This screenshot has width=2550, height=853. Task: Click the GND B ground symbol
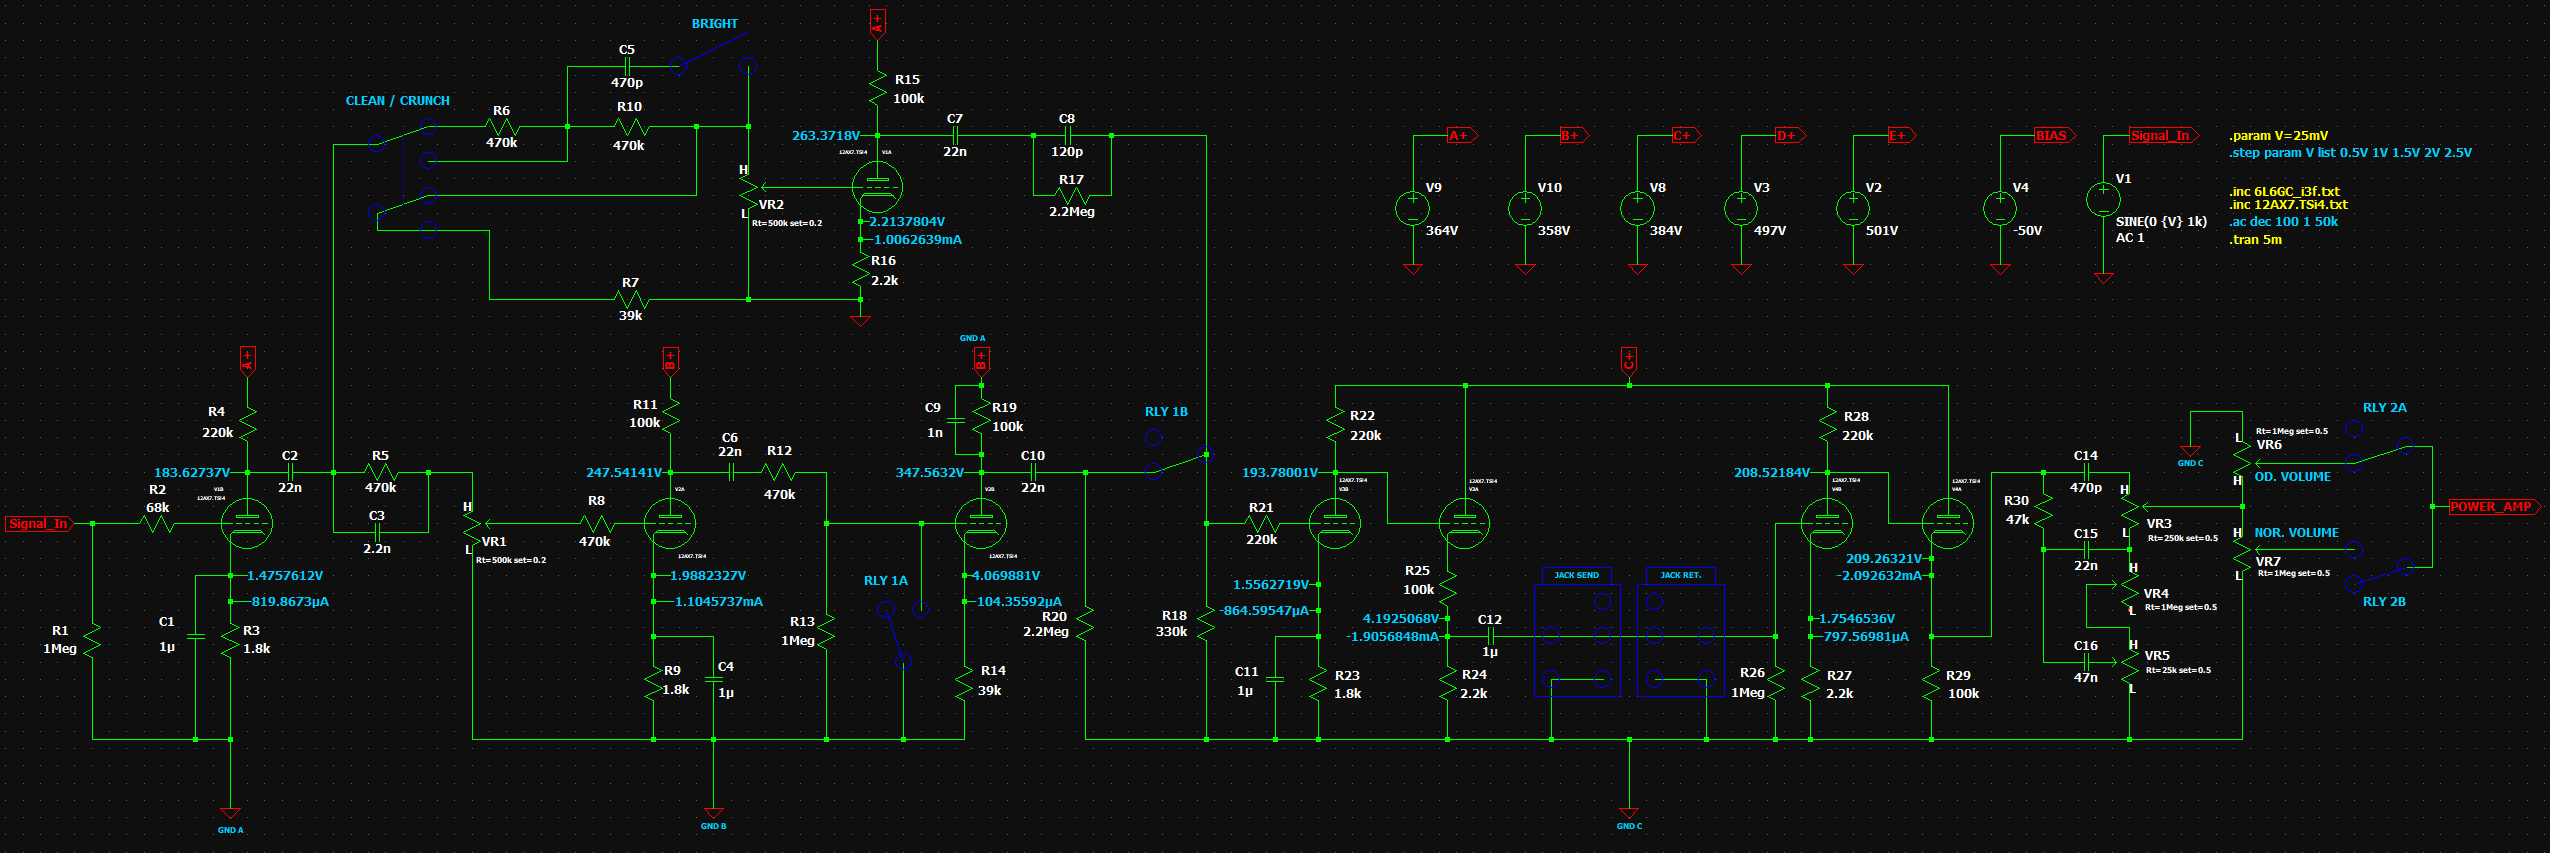coord(713,814)
